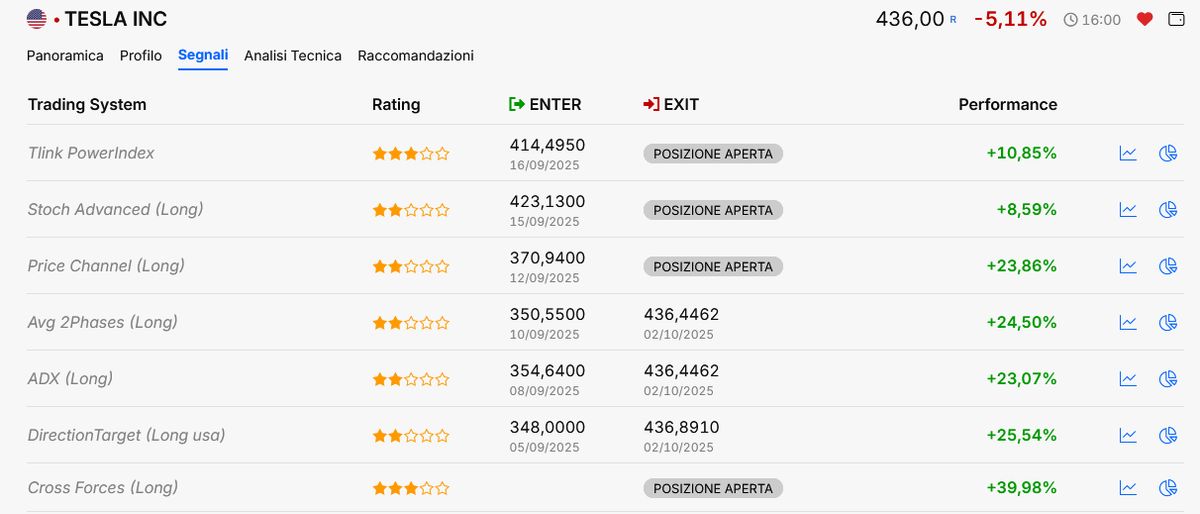
Task: Click the star rating for ADX (Long)
Action: click(411, 380)
